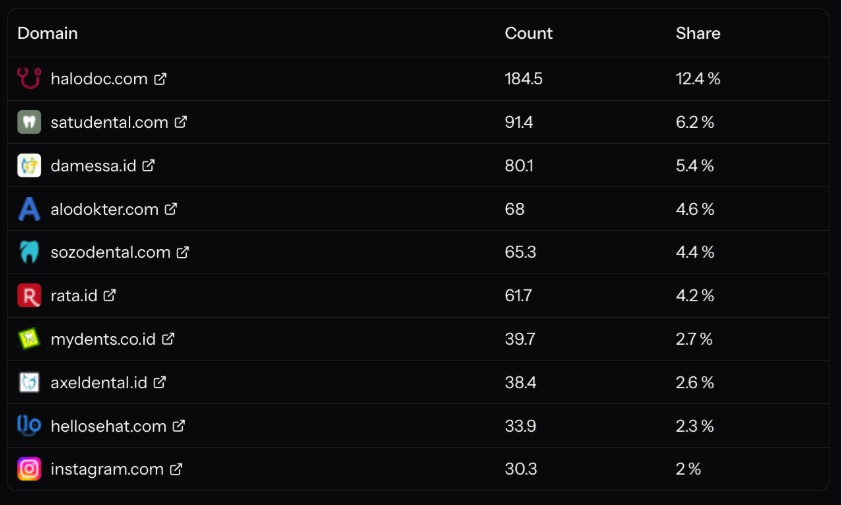The image size is (842, 505).
Task: Click the halodoc stethoscope favicon
Action: (29, 78)
